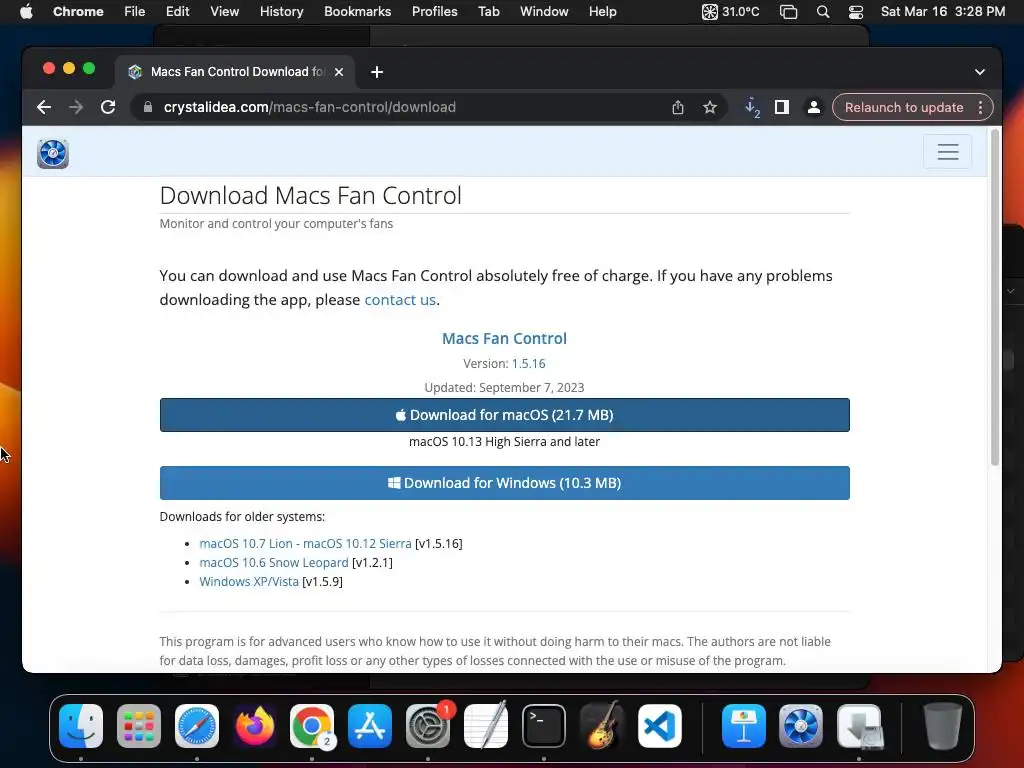Open the History menu
Screen dimensions: 1024x768
coord(281,11)
